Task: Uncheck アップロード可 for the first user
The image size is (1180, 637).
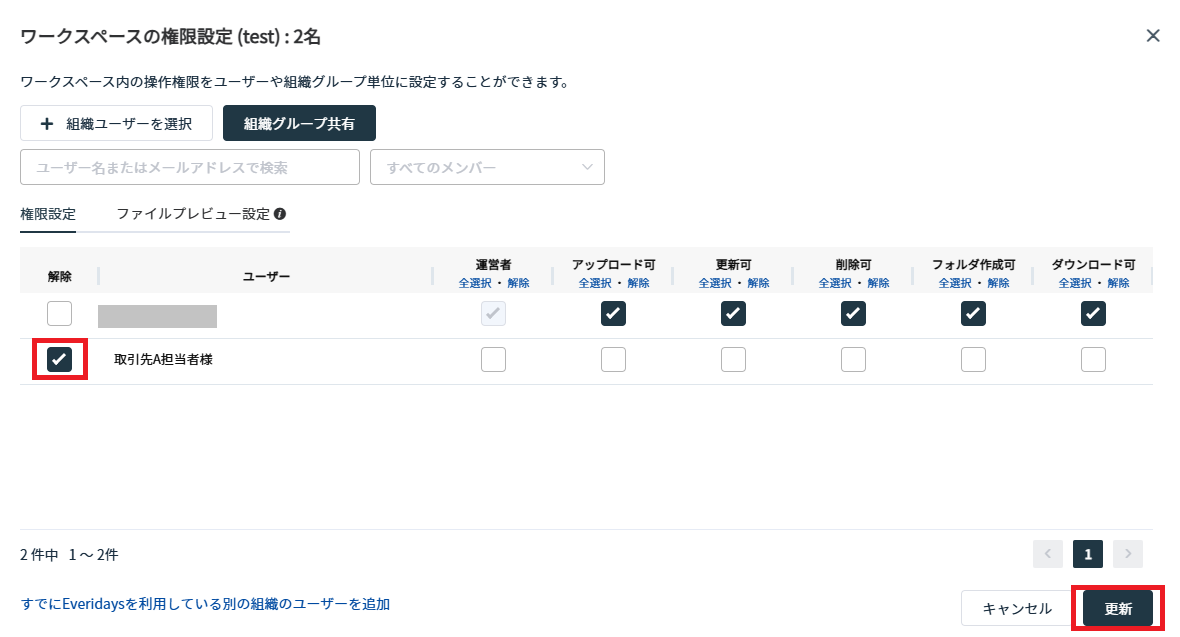Action: coord(613,313)
